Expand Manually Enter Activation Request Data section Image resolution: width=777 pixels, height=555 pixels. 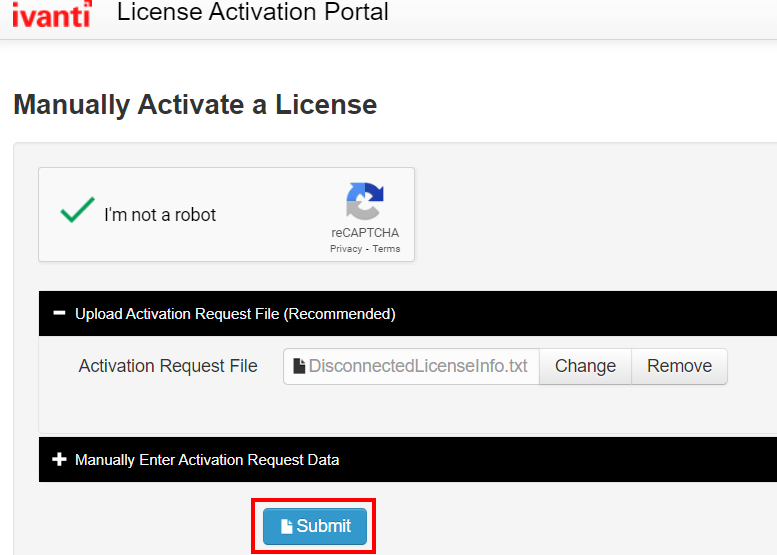pos(408,459)
